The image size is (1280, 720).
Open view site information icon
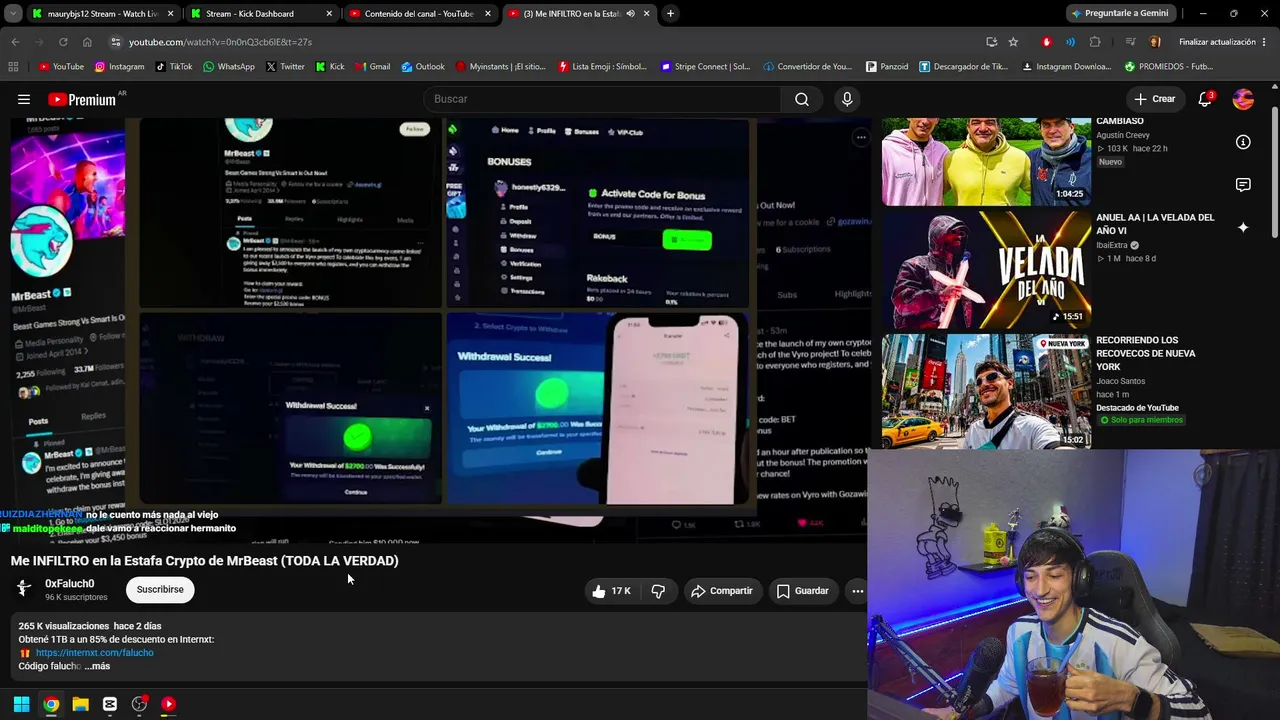[116, 42]
